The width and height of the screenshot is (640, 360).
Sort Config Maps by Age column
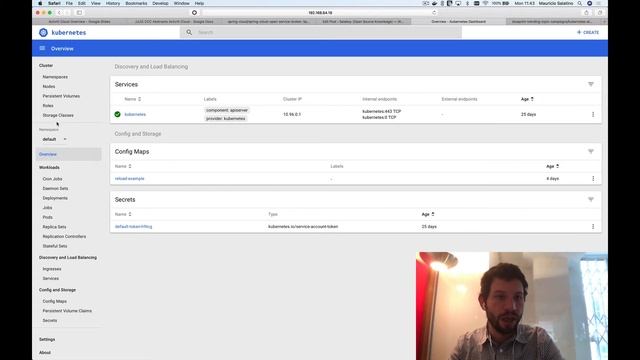(552, 166)
